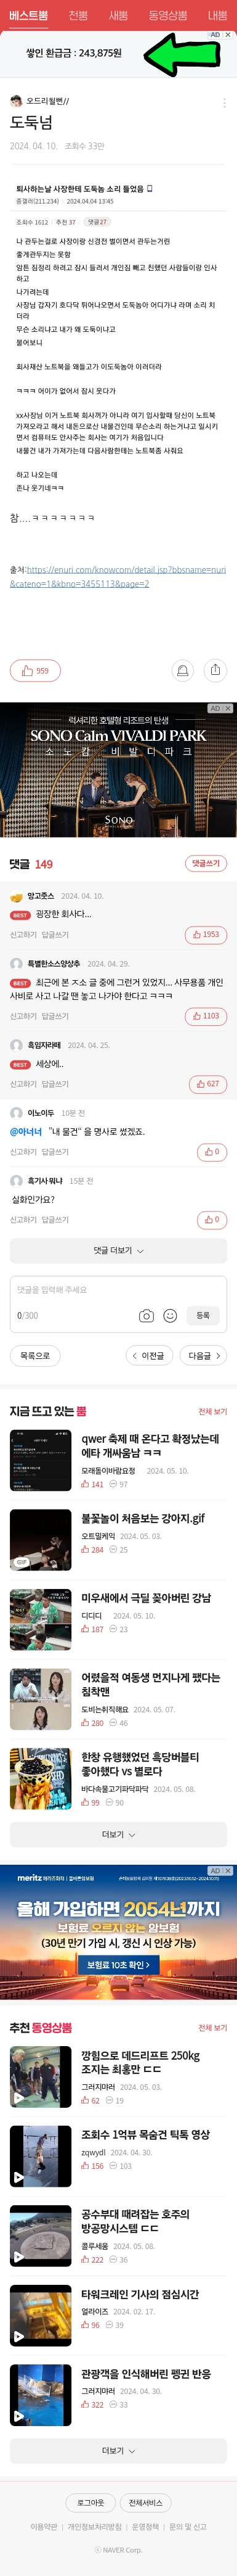237x2576 pixels.
Task: Open the enuri.com source link
Action: coord(118,576)
